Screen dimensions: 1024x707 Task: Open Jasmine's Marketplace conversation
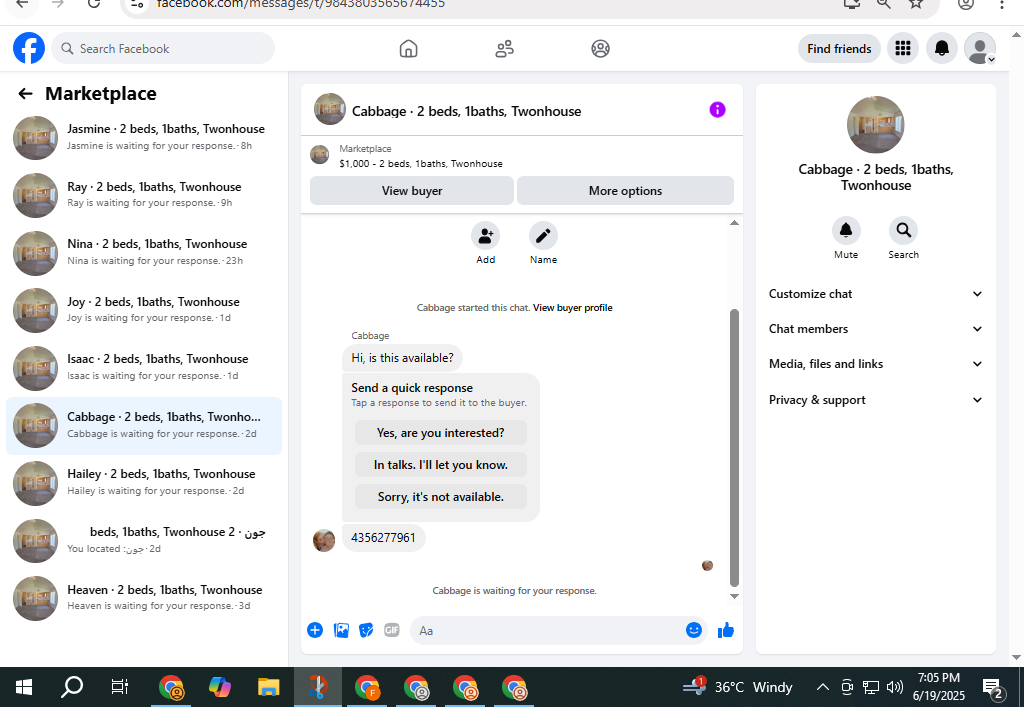click(x=144, y=137)
